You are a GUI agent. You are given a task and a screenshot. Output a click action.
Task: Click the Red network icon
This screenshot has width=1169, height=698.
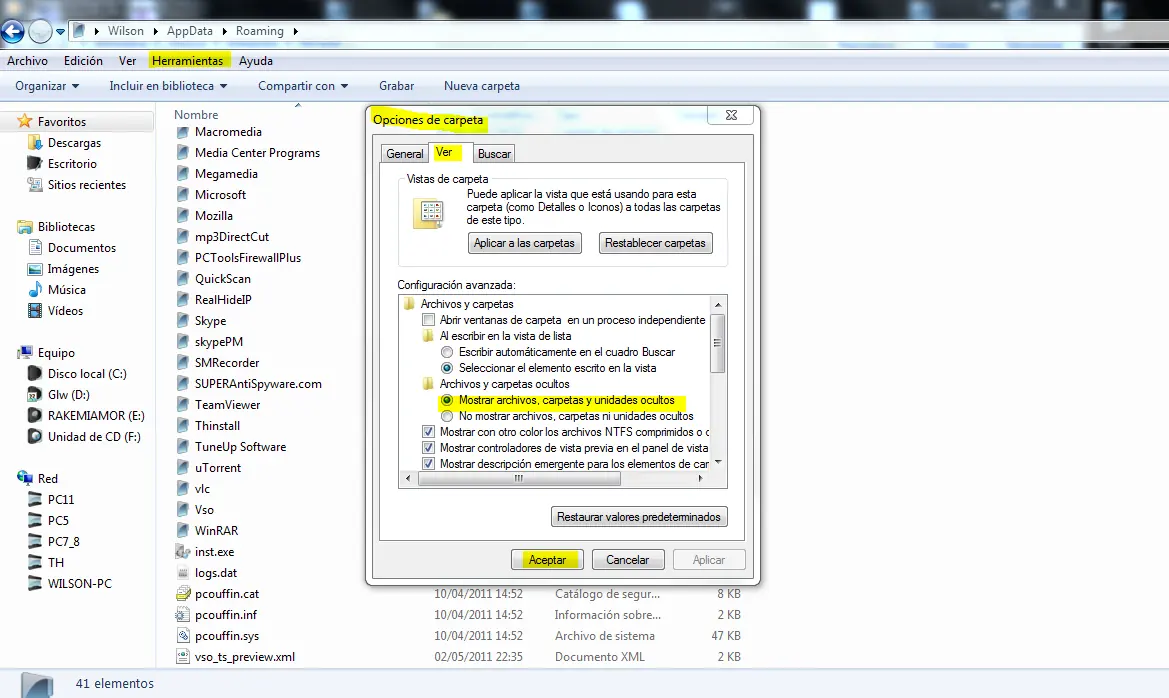[25, 478]
